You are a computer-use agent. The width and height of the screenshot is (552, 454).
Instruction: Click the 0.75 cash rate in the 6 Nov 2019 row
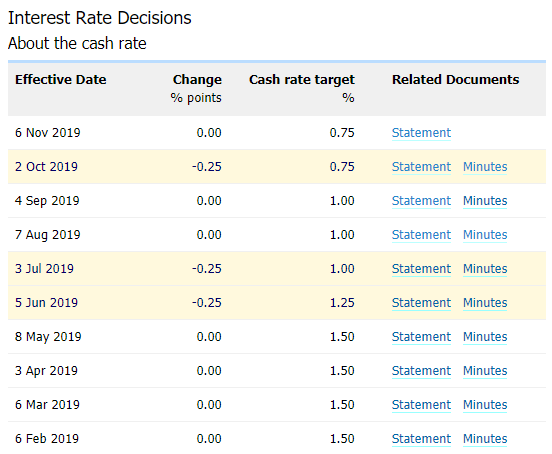(x=342, y=133)
